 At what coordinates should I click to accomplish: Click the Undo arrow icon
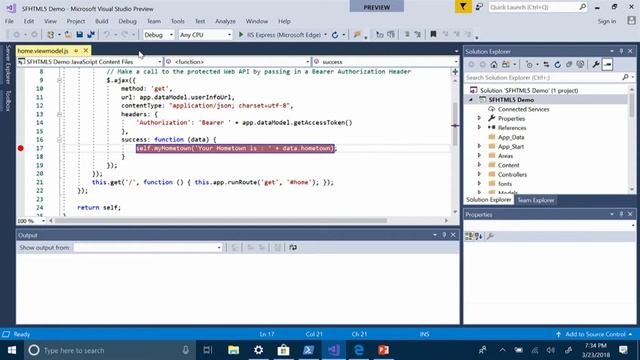click(107, 35)
